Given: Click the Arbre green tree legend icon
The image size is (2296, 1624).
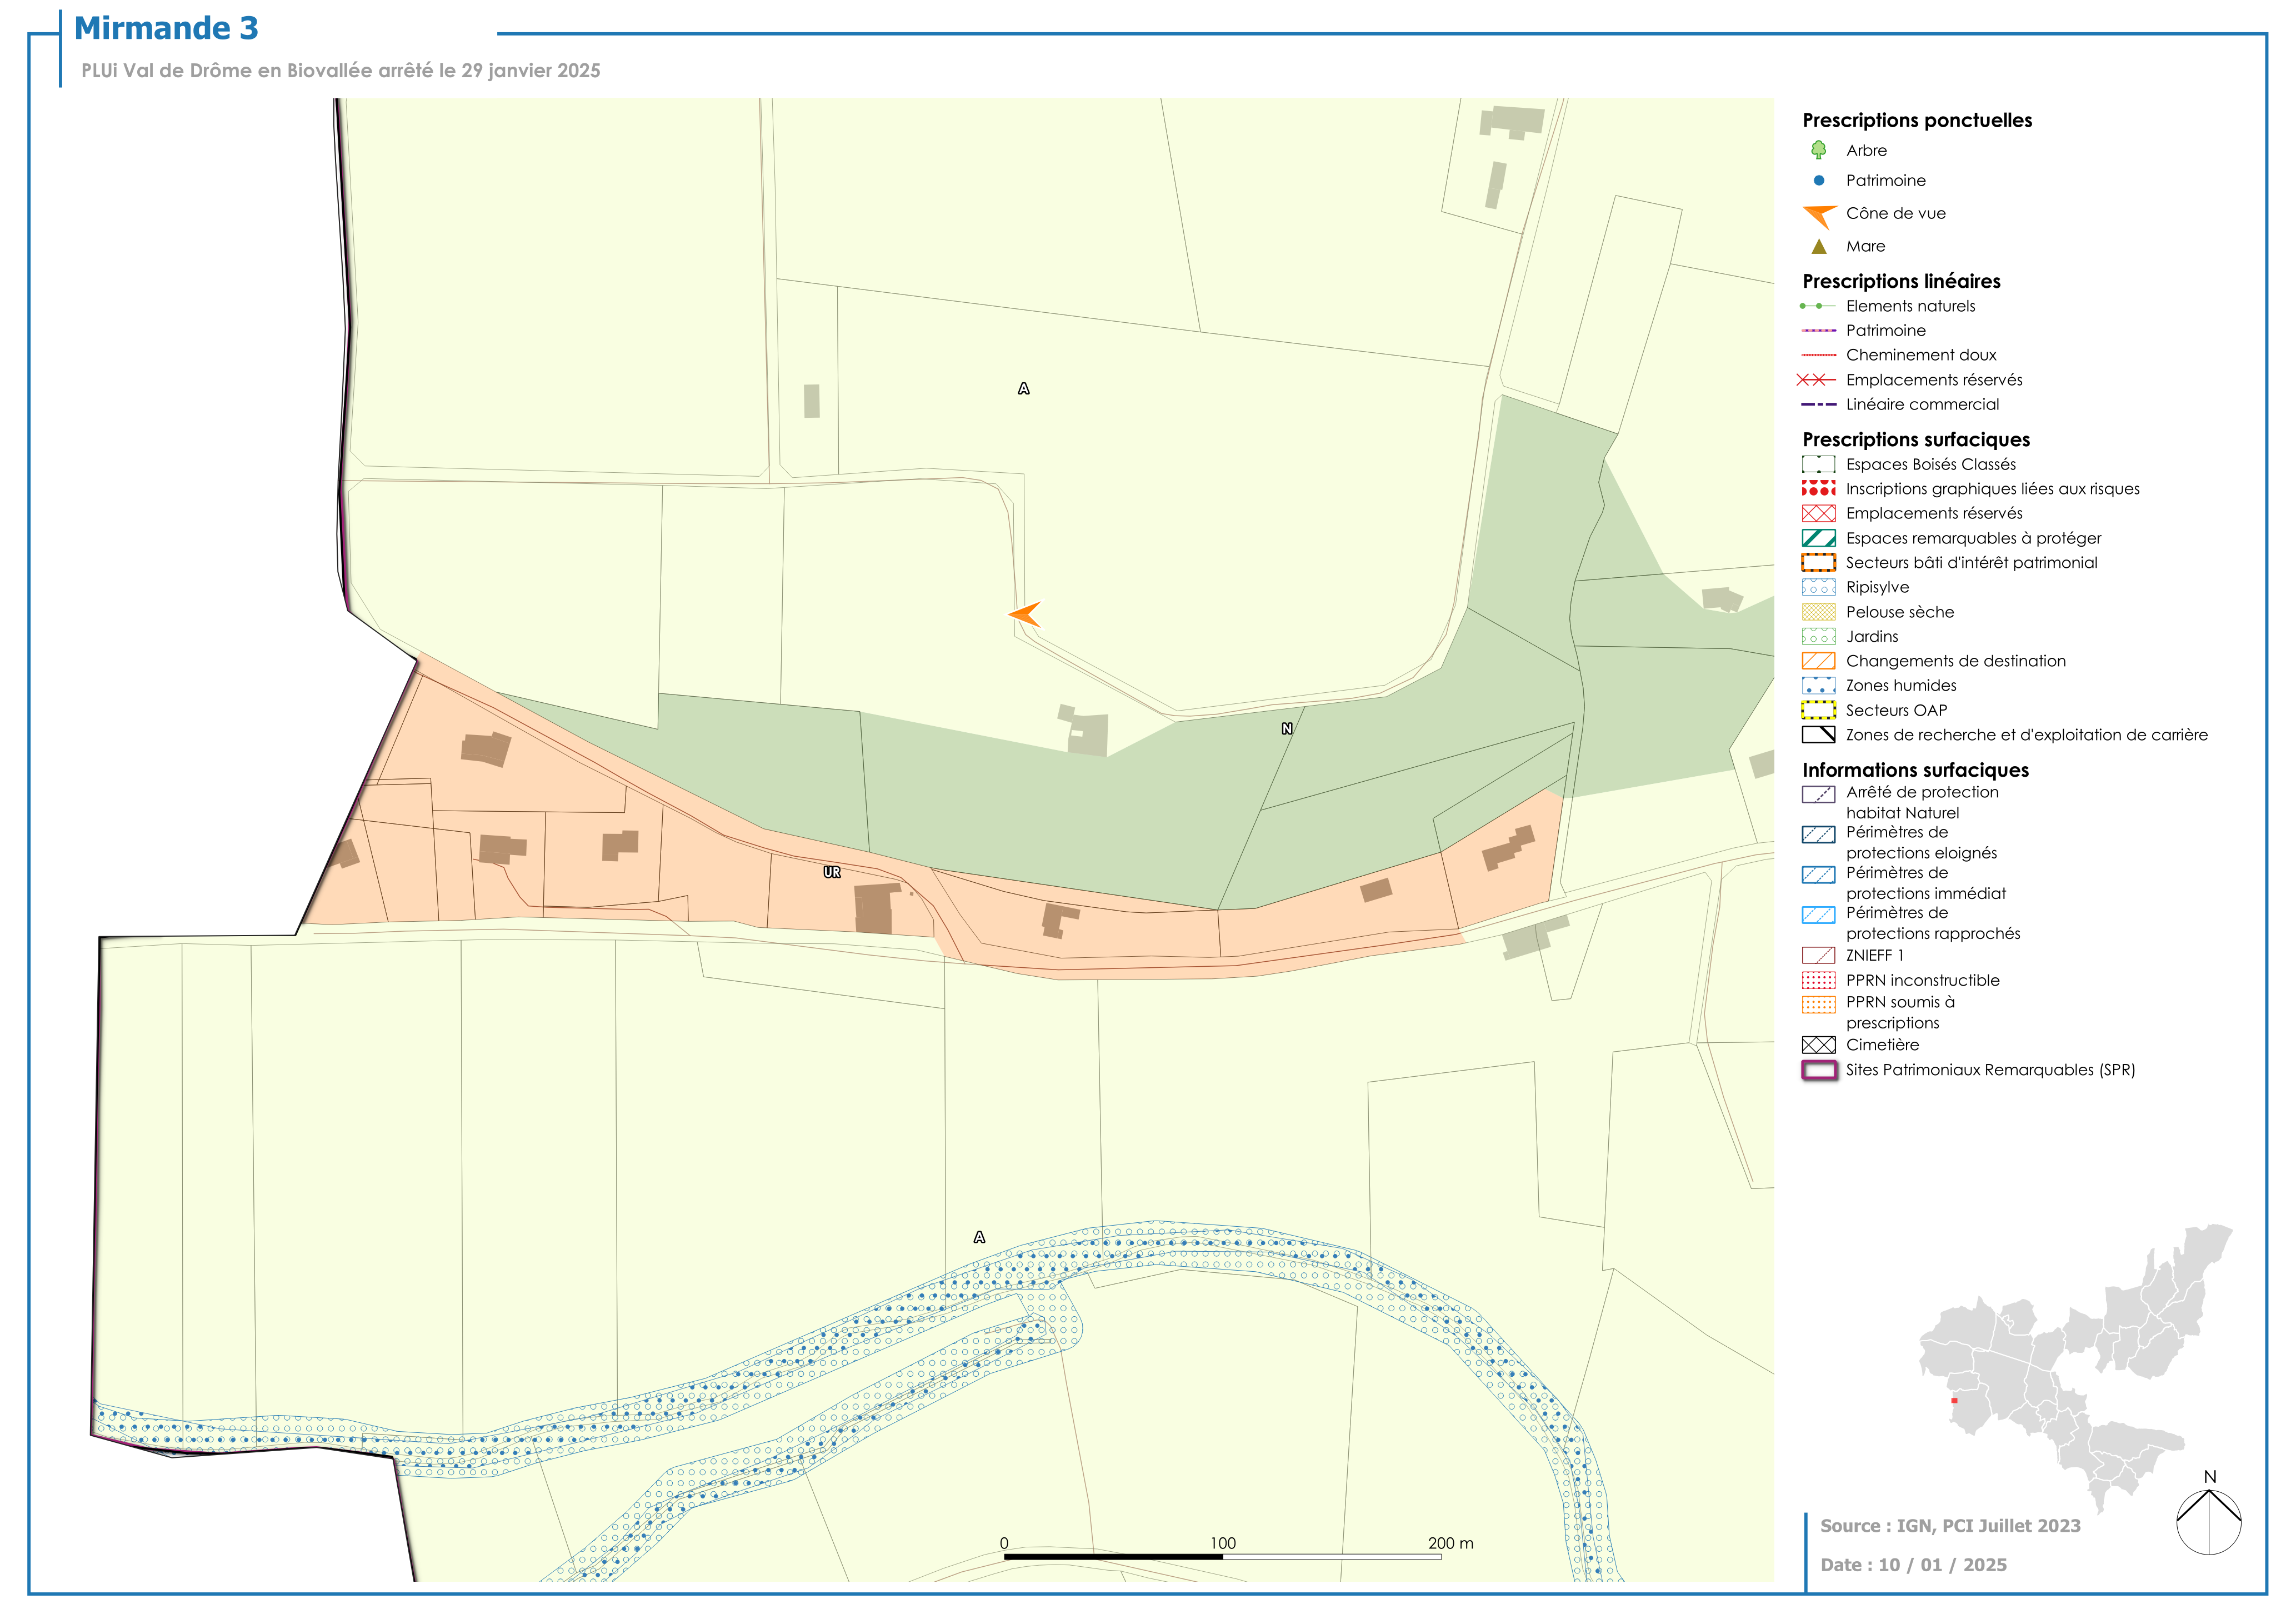Looking at the screenshot, I should click(x=1818, y=150).
